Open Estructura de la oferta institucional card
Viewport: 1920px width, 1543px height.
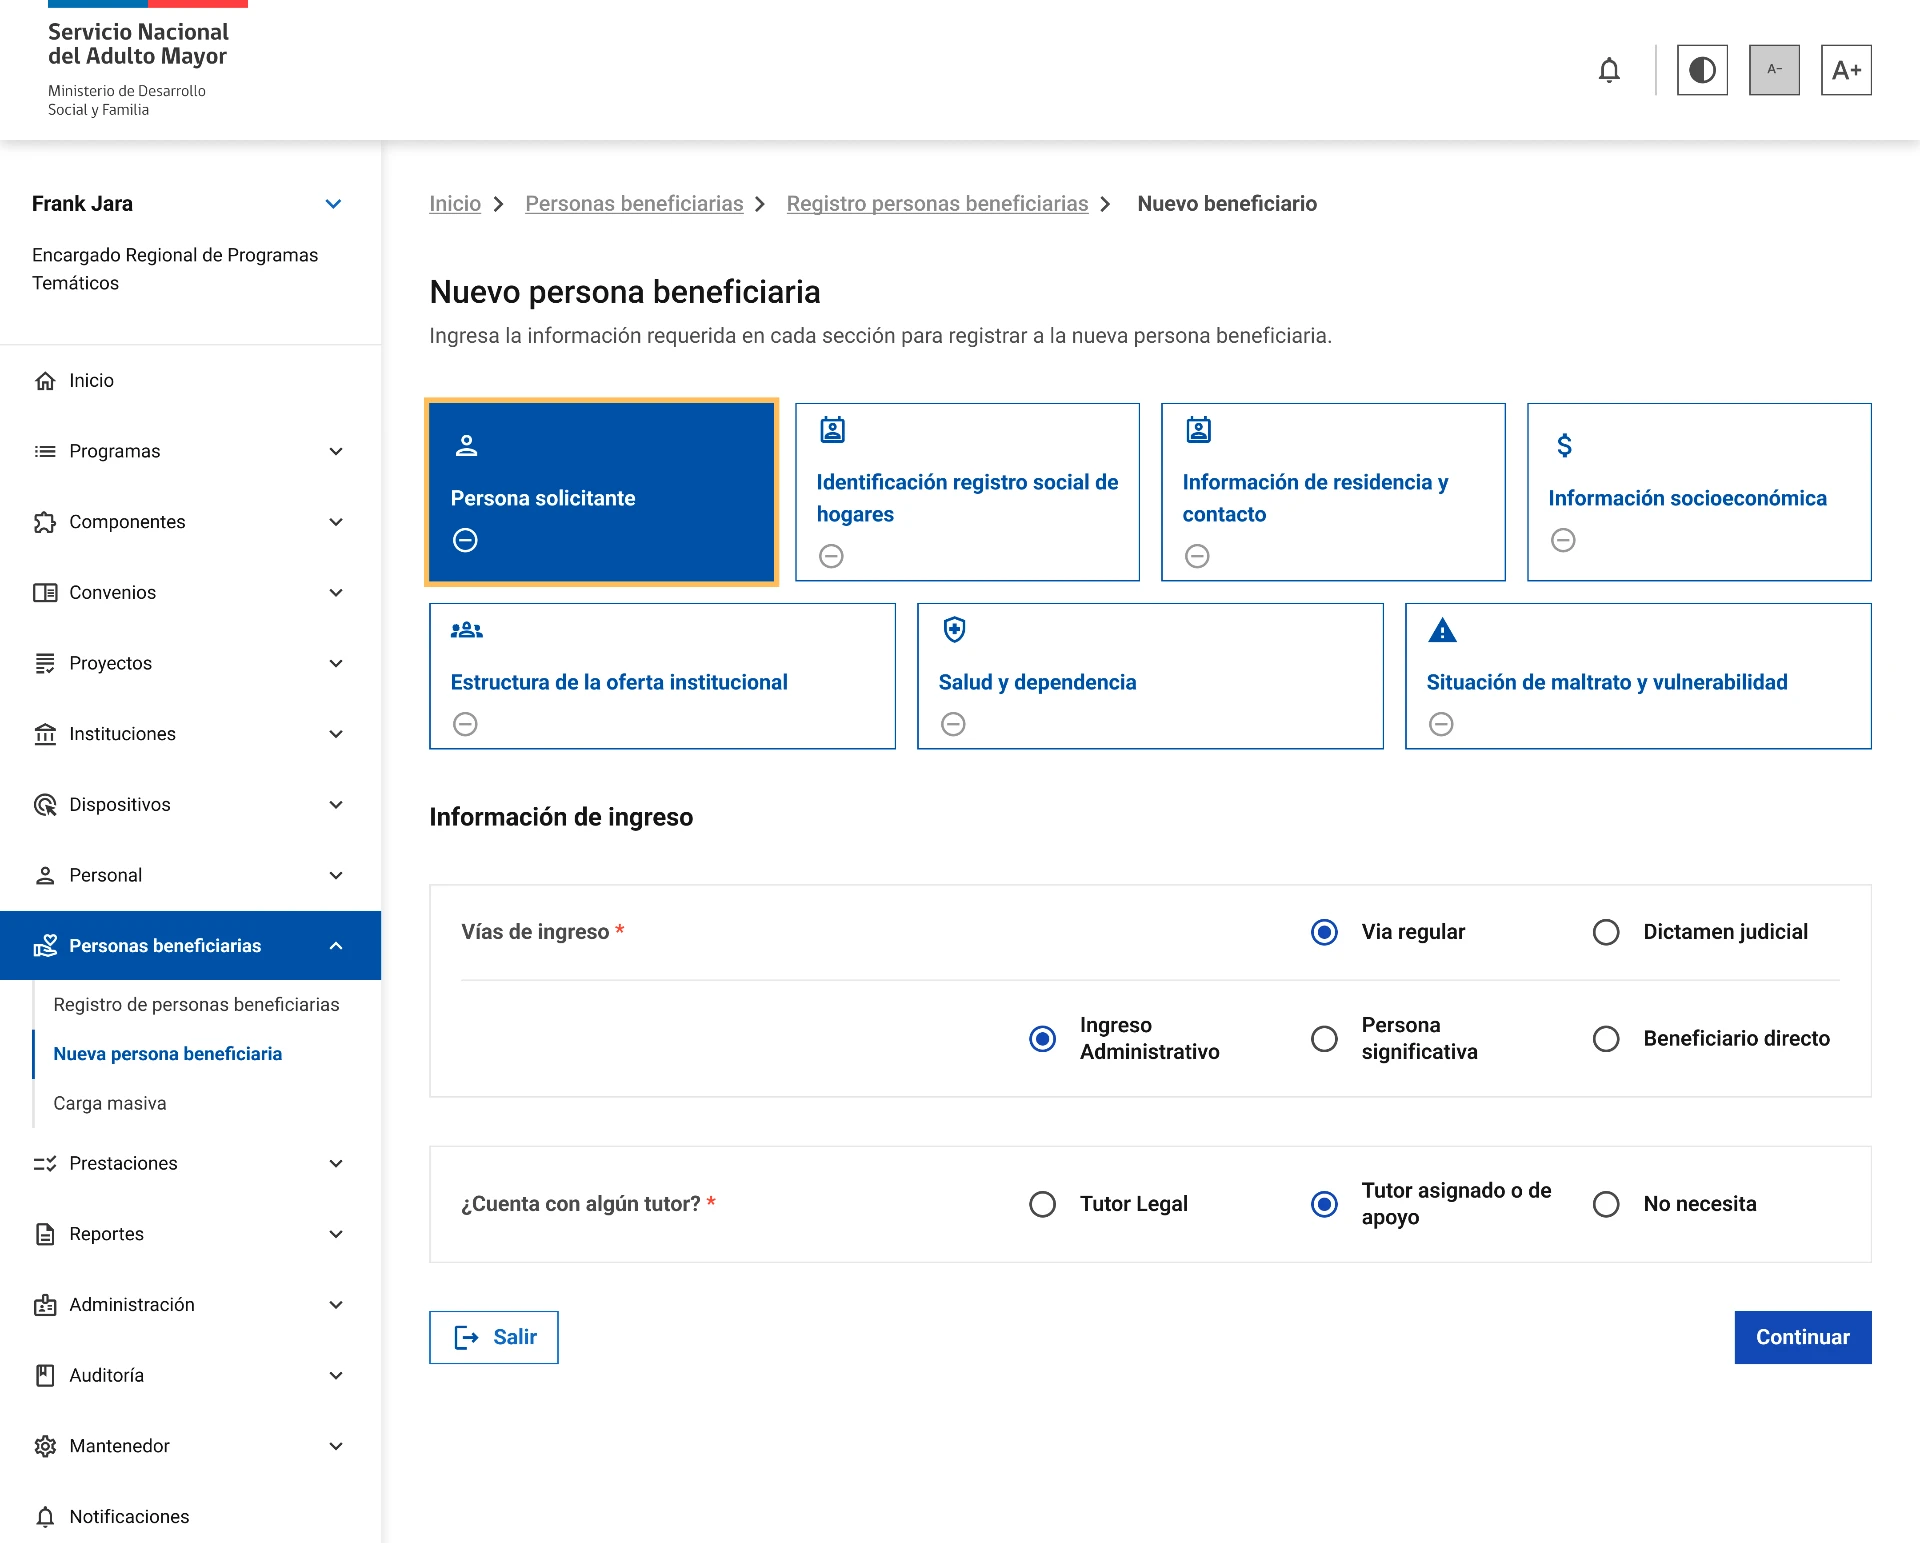tap(662, 676)
